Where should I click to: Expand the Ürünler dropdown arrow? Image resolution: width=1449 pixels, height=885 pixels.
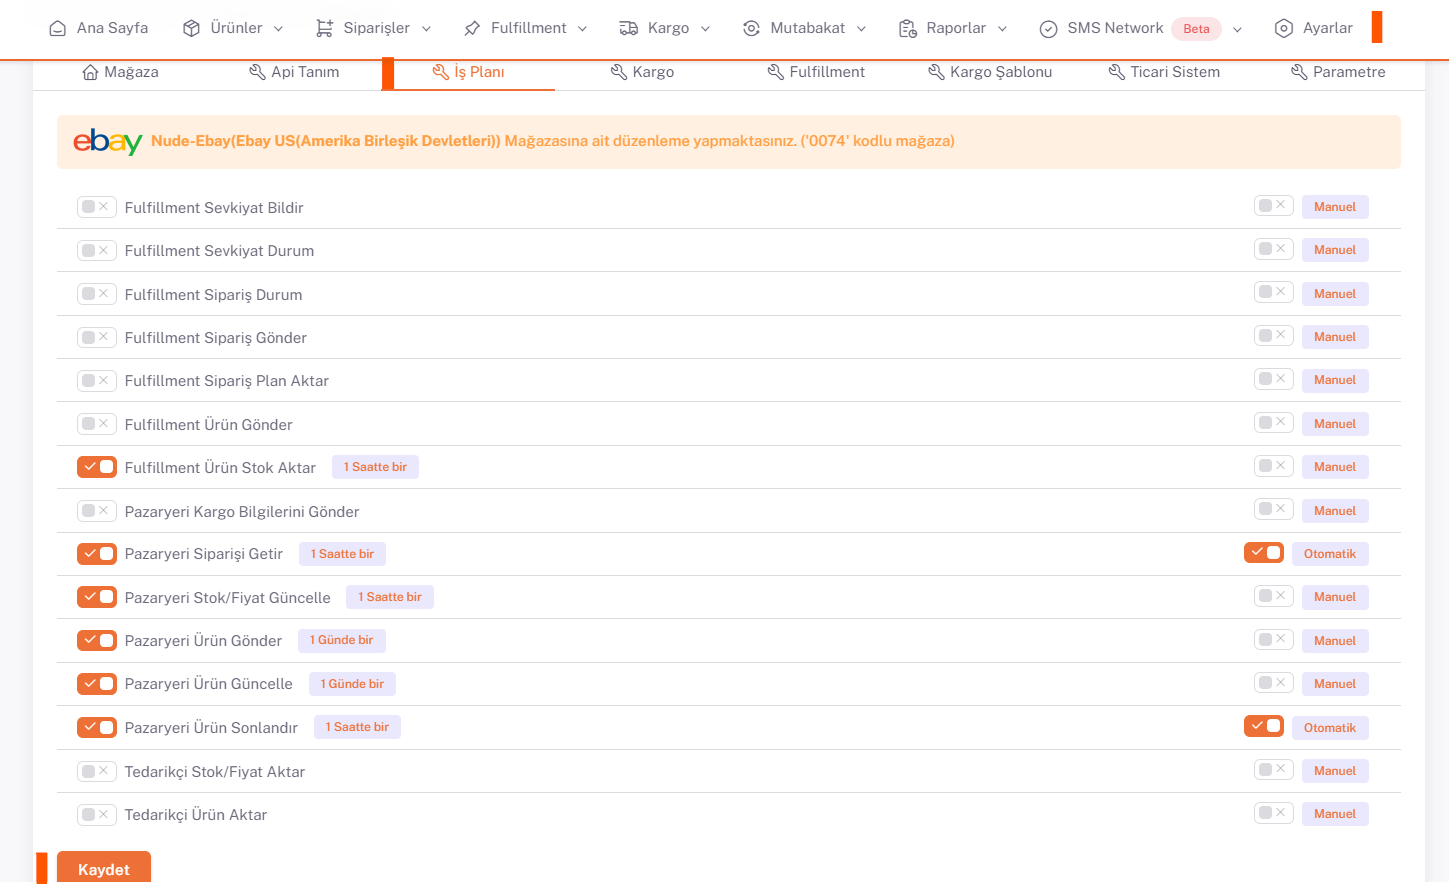(278, 29)
